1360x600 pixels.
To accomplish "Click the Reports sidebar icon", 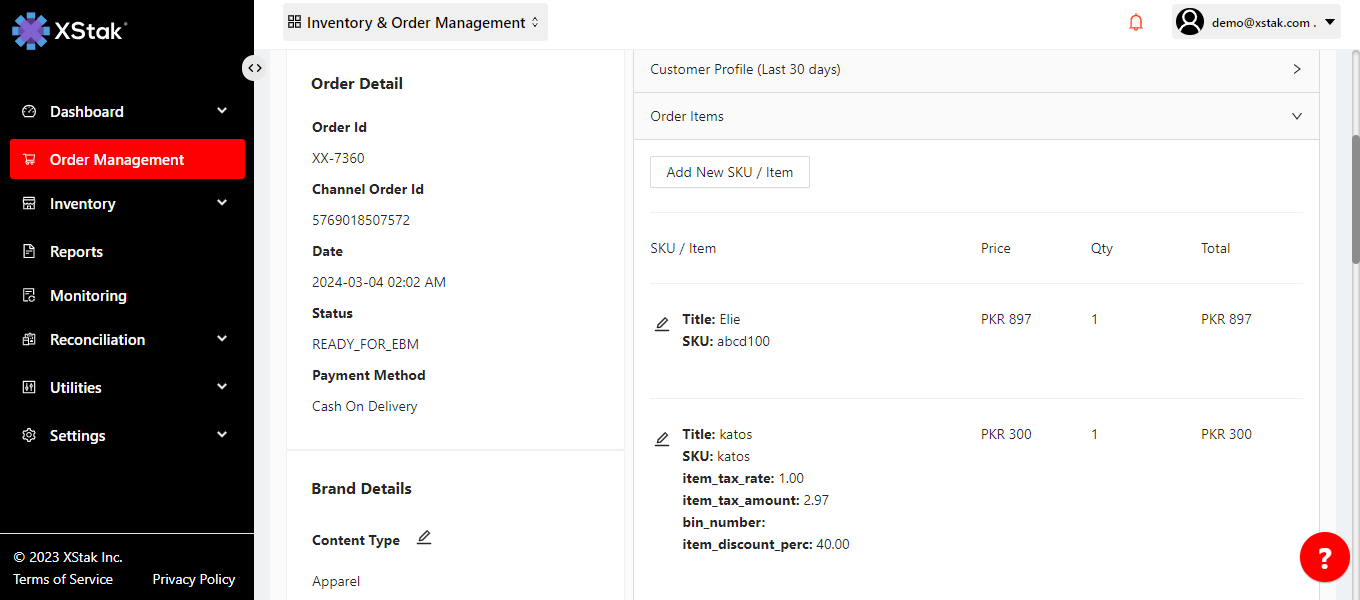I will coord(29,252).
